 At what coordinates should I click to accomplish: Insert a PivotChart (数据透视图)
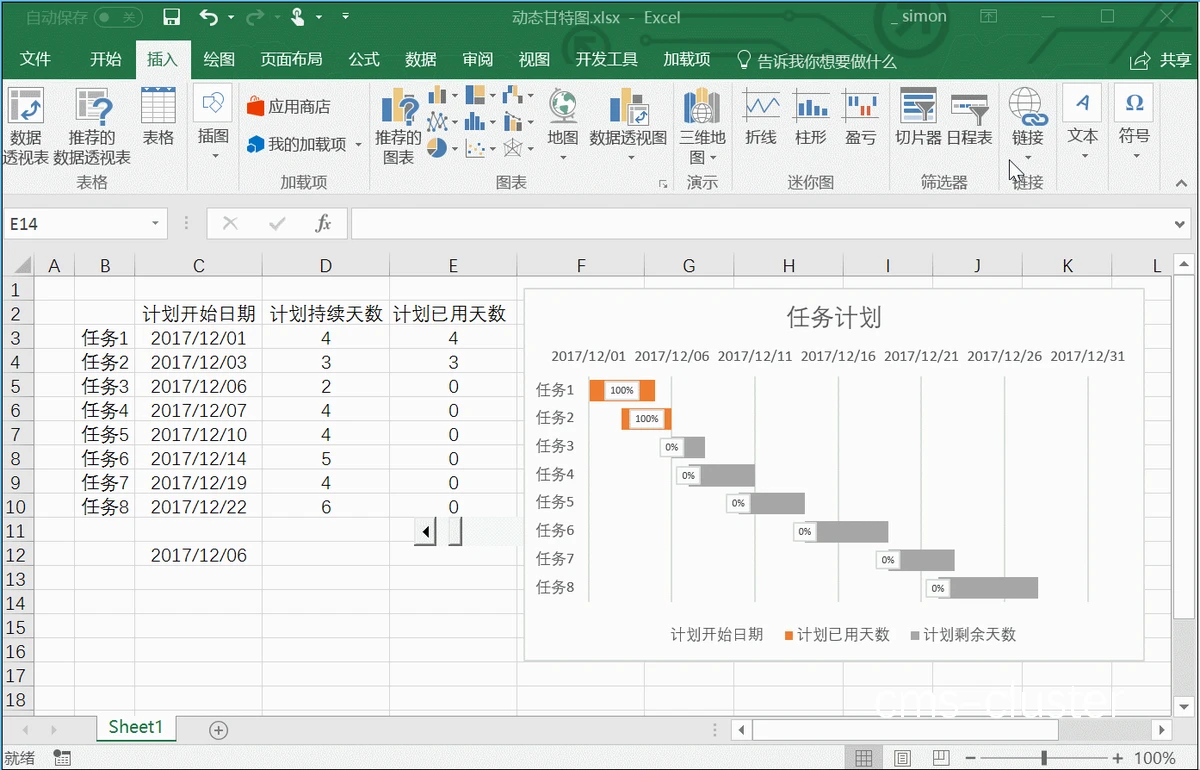(628, 124)
